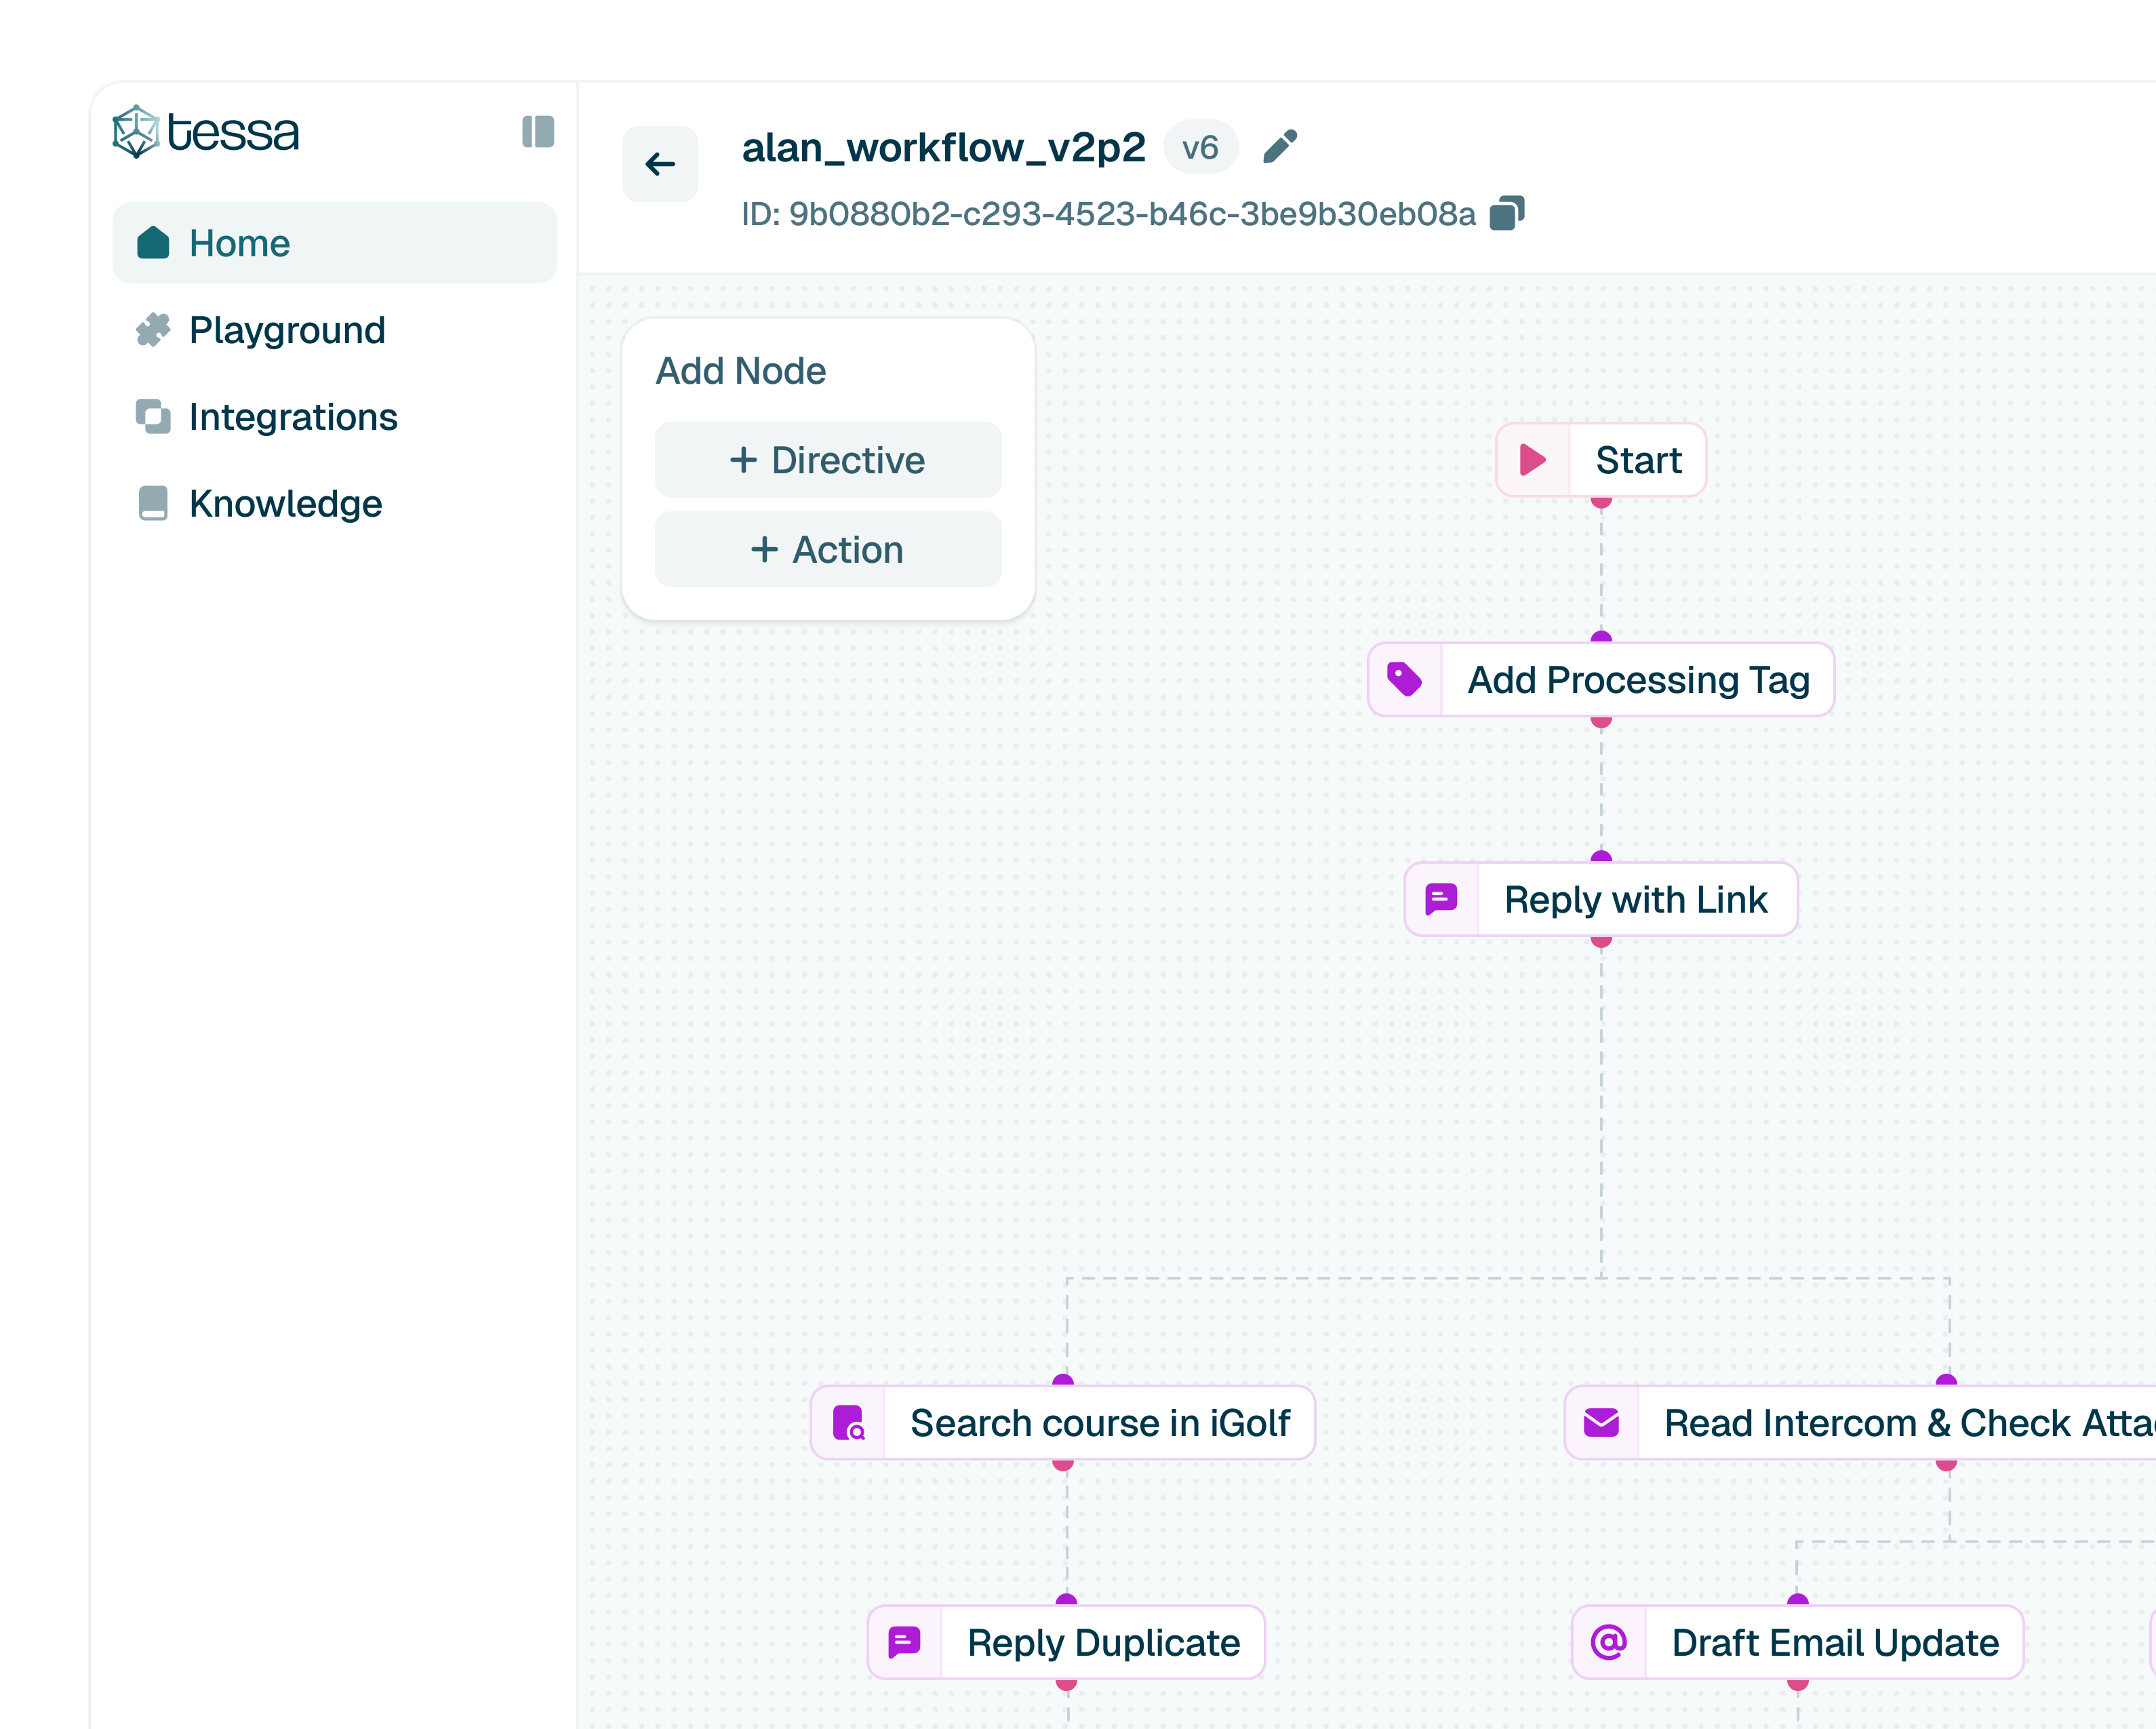This screenshot has width=2156, height=1729.
Task: Edit workflow name with pencil icon
Action: pyautogui.click(x=1279, y=147)
